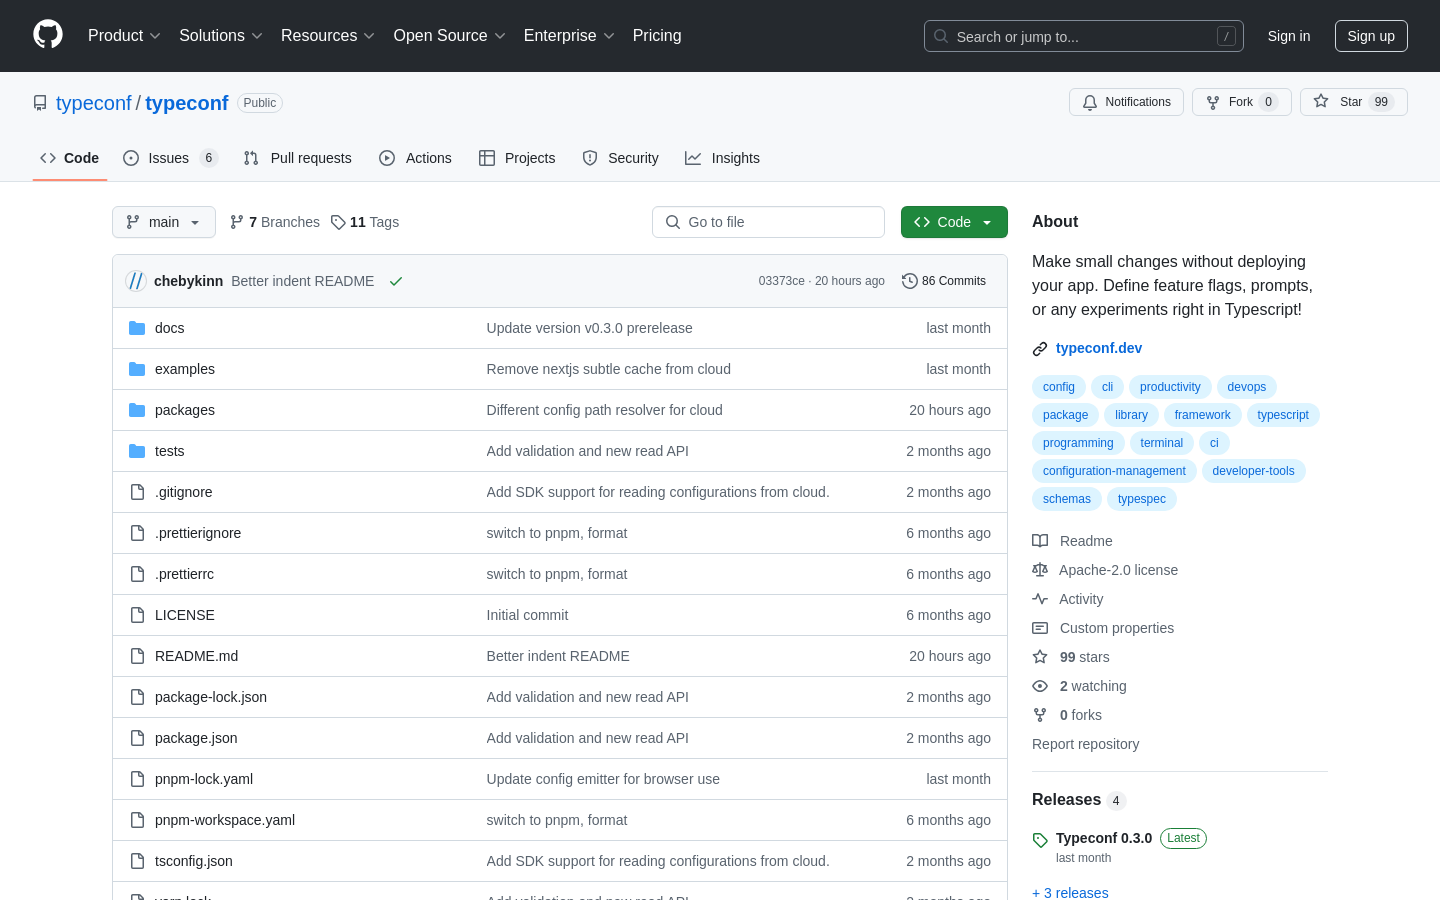This screenshot has width=1440, height=900.
Task: Click the green commit status checkmark
Action: click(396, 281)
